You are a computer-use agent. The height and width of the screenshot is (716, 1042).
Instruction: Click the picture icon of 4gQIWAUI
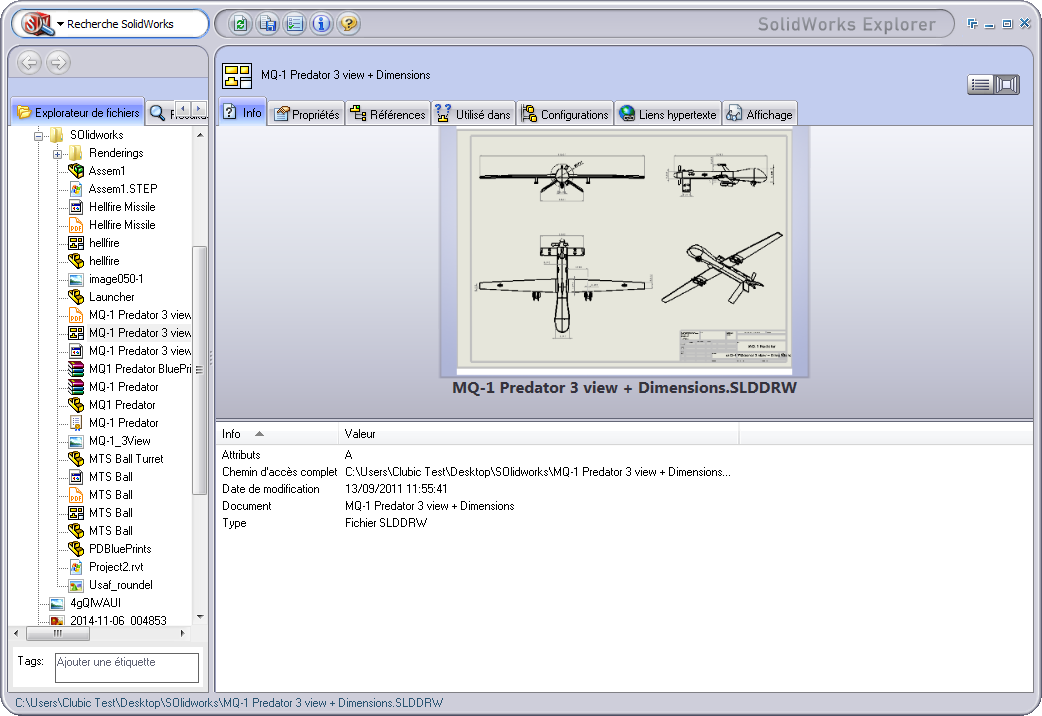click(x=58, y=603)
